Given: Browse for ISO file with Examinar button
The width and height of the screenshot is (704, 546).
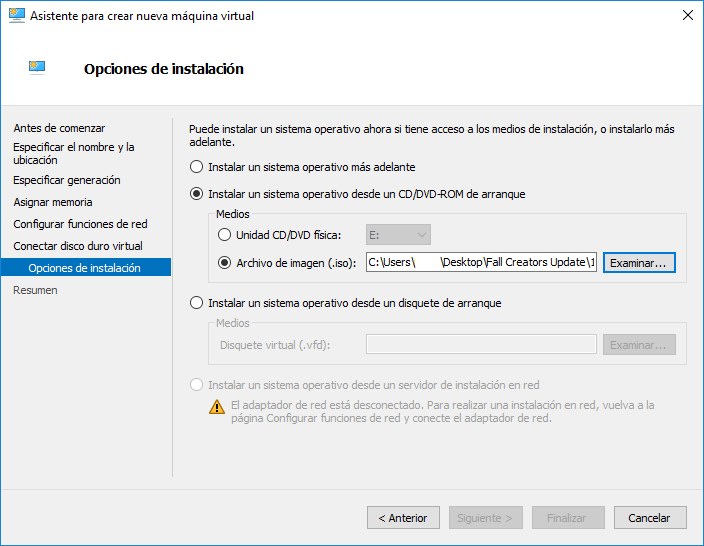Looking at the screenshot, I should point(639,263).
